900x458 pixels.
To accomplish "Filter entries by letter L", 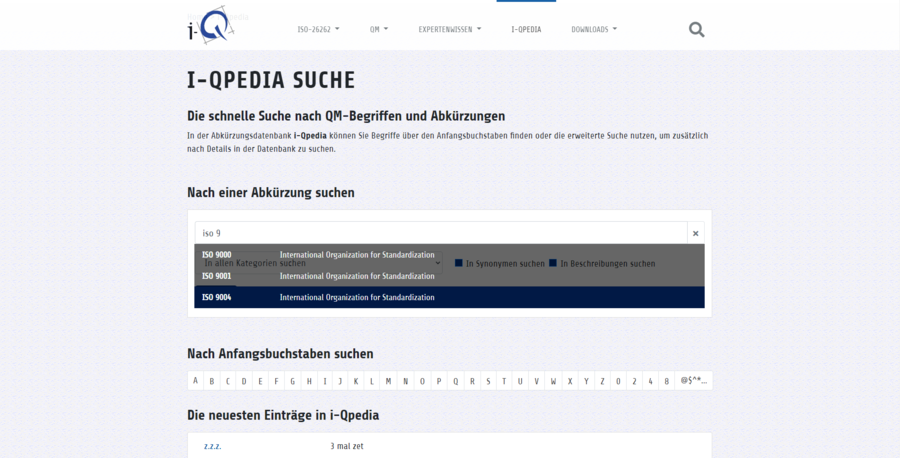I will tap(371, 381).
